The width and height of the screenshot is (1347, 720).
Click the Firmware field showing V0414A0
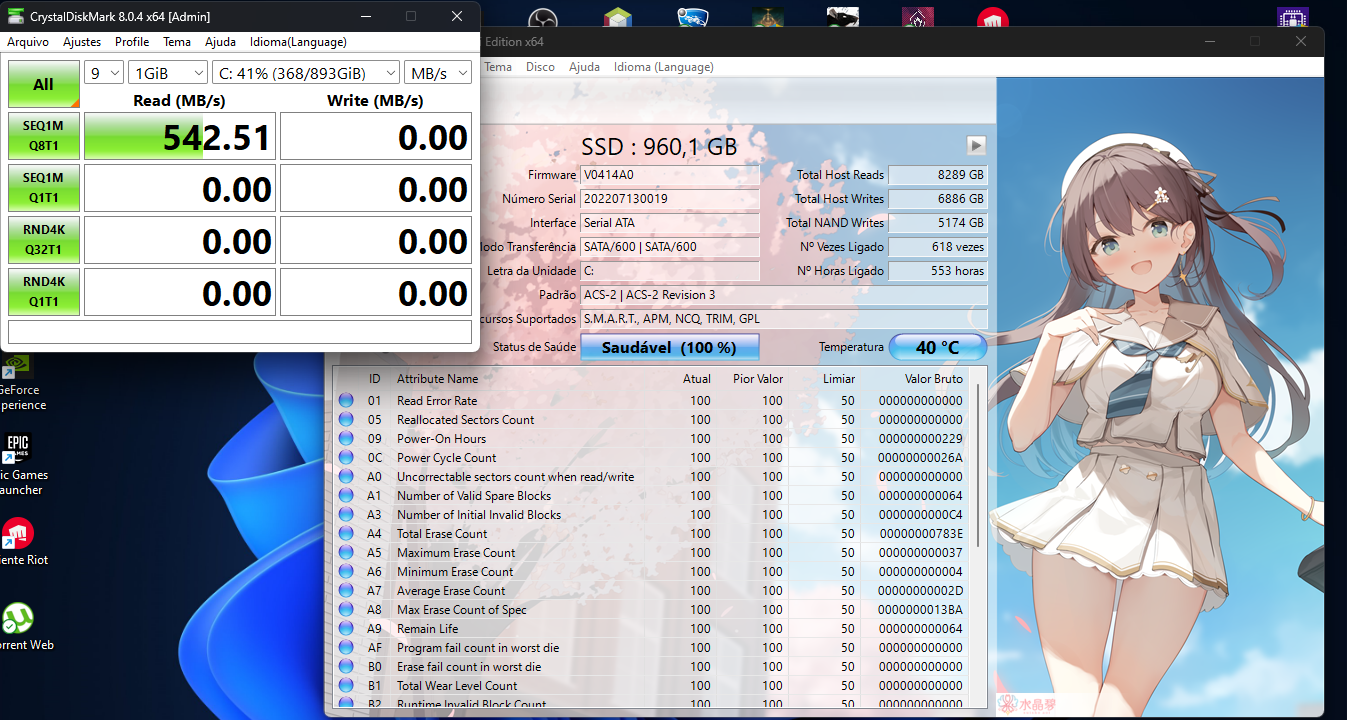[669, 175]
